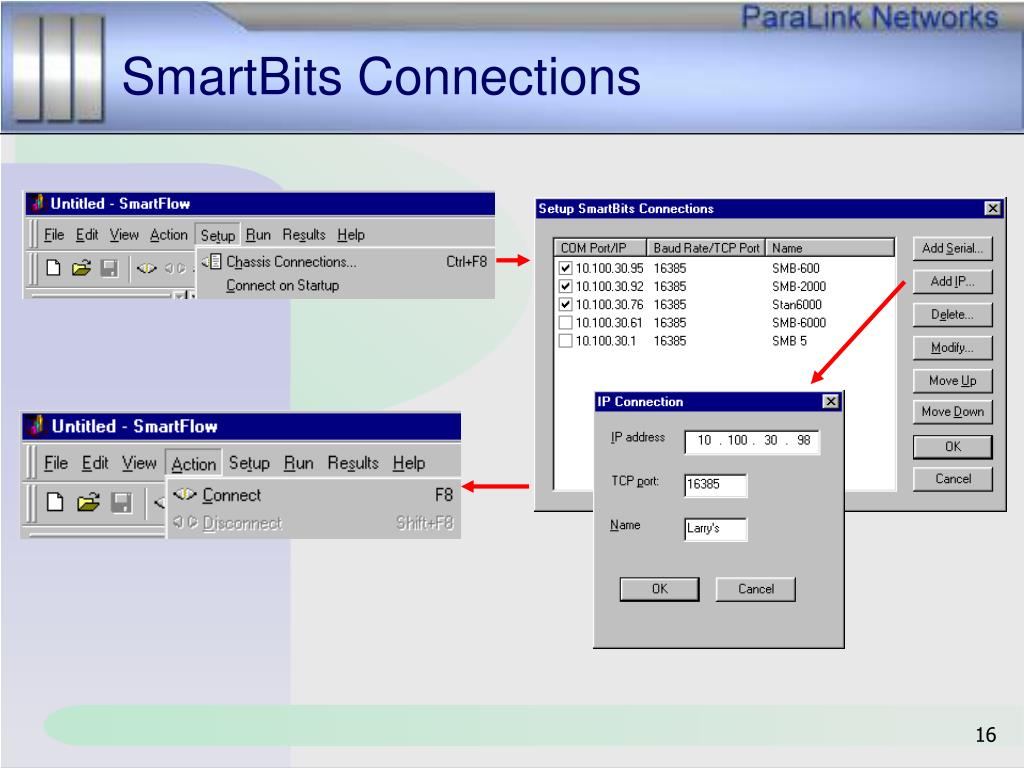
Task: Click New document icon in upper SmartFlow toolbar
Action: point(54,268)
